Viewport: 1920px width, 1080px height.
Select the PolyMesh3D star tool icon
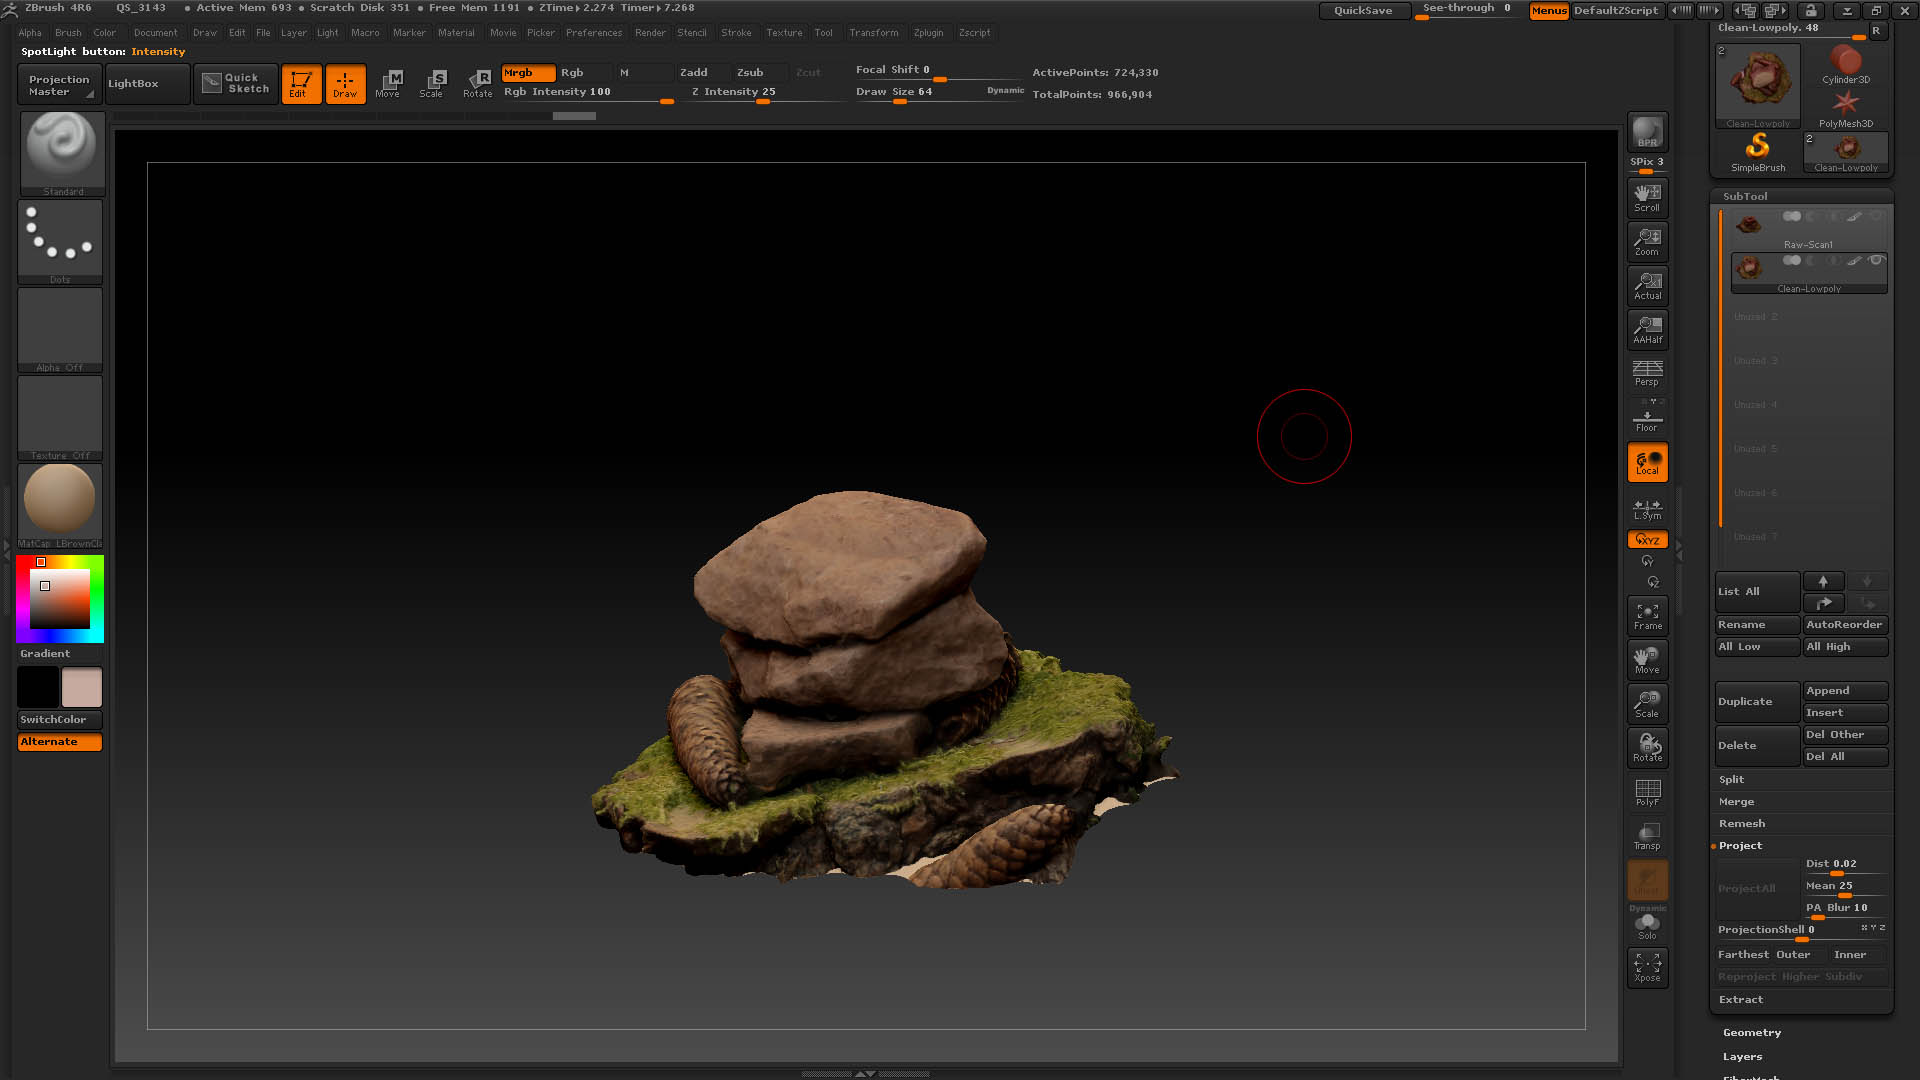pos(1846,109)
